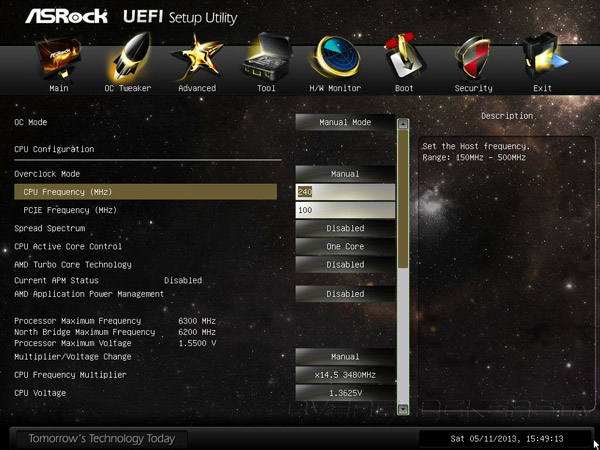The width and height of the screenshot is (600, 450).
Task: Click the 'Current APM Status' text
Action: (56, 280)
